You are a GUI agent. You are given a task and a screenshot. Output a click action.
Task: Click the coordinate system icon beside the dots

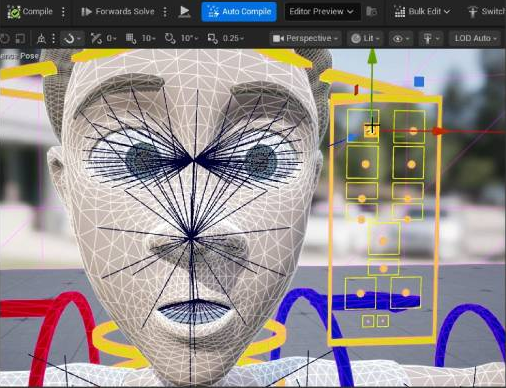tap(41, 38)
